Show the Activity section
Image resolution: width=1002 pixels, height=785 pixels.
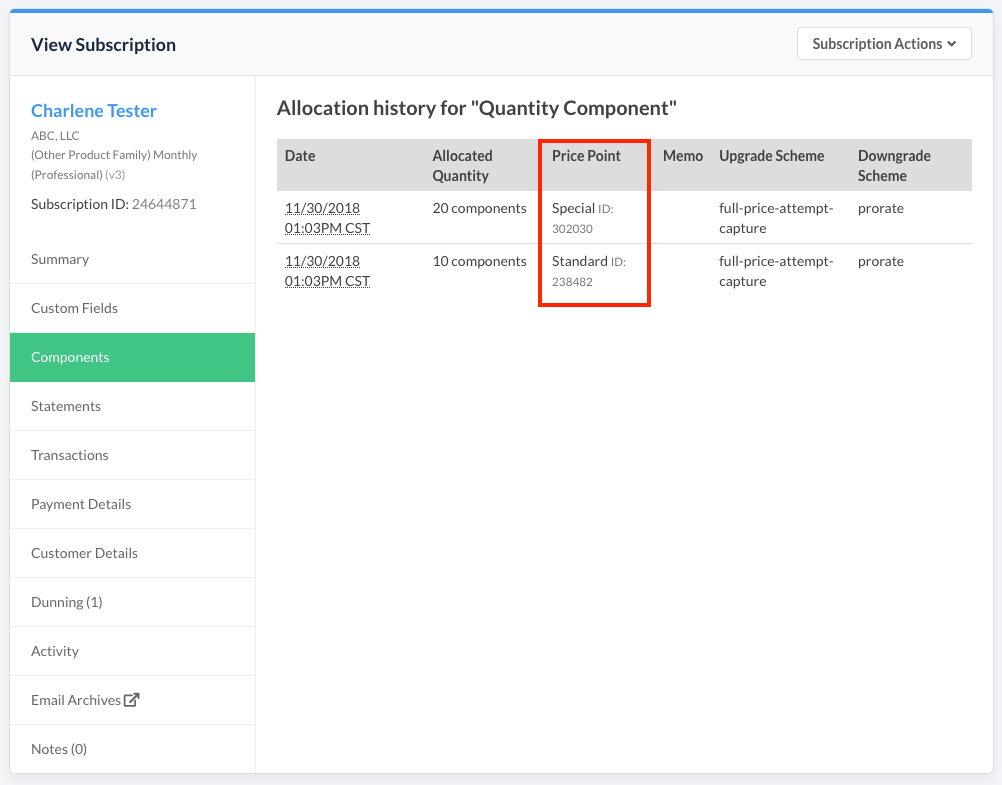point(55,651)
